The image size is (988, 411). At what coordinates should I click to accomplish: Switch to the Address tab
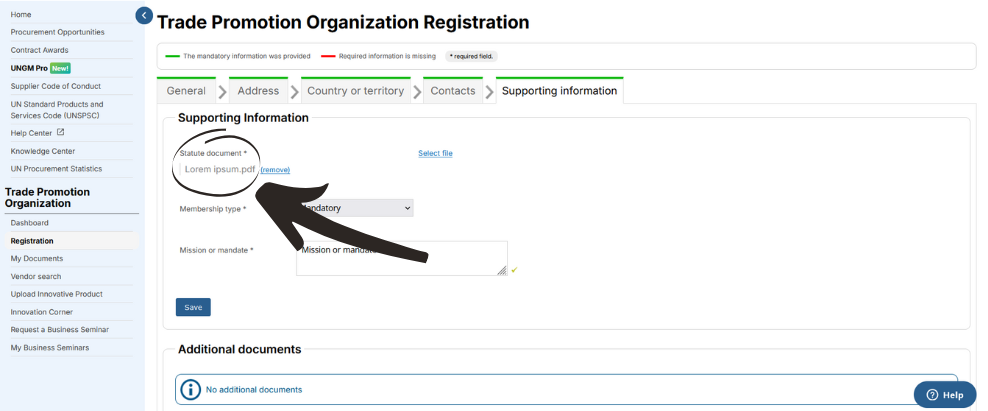coord(258,91)
